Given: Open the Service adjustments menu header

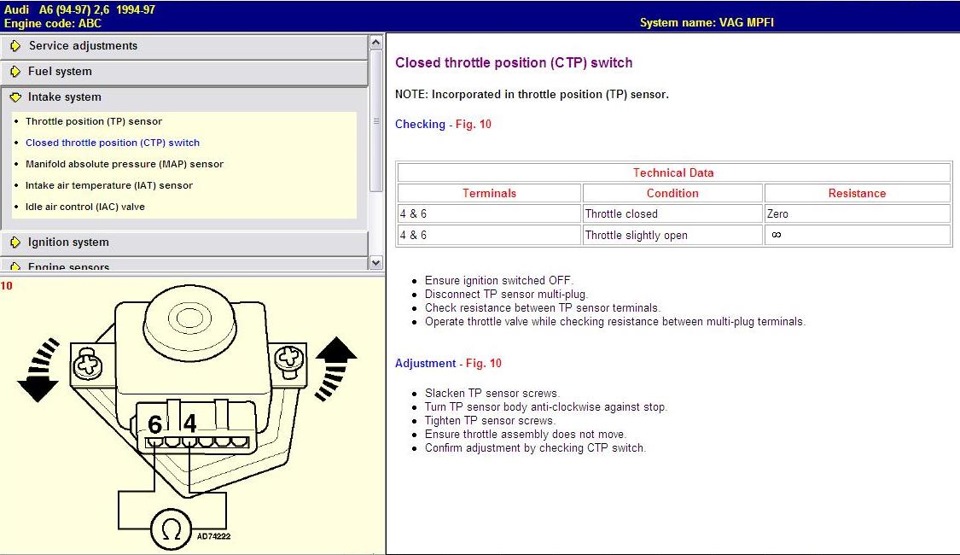Looking at the screenshot, I should pos(184,46).
